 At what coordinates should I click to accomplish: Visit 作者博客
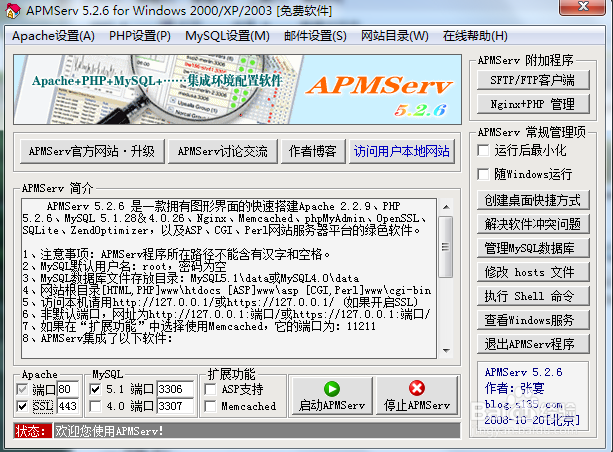(313, 151)
